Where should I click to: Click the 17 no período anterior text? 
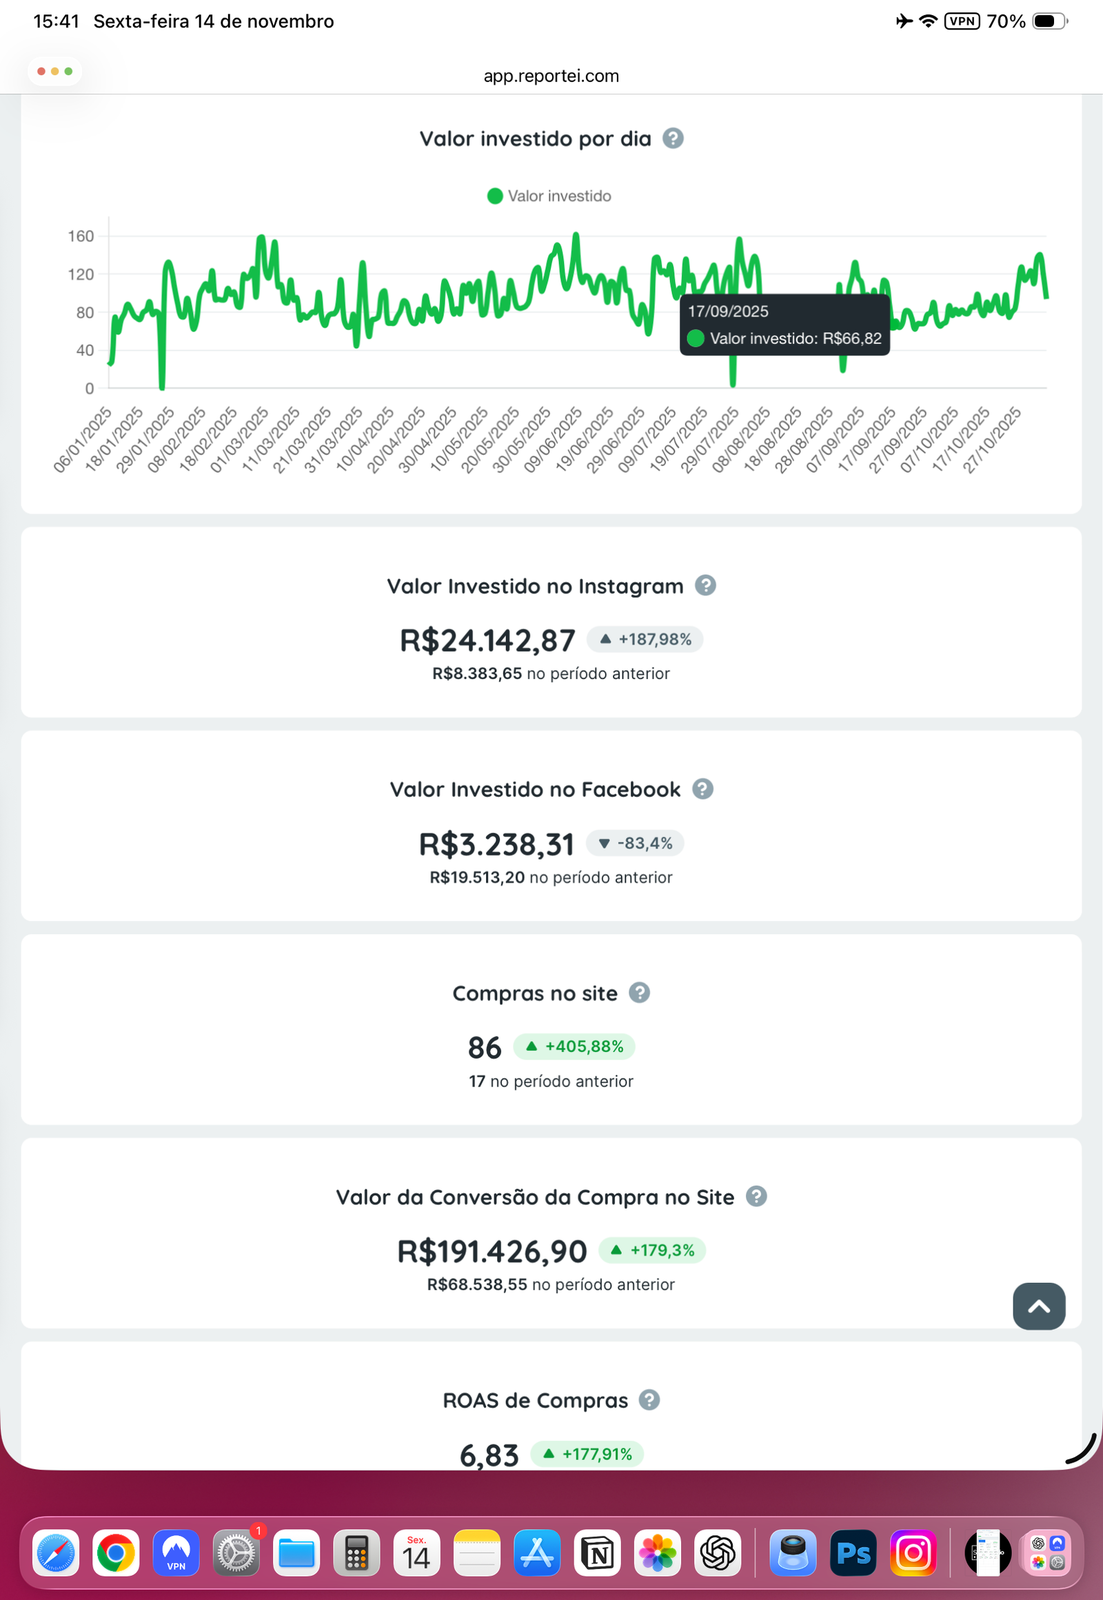pyautogui.click(x=551, y=1081)
